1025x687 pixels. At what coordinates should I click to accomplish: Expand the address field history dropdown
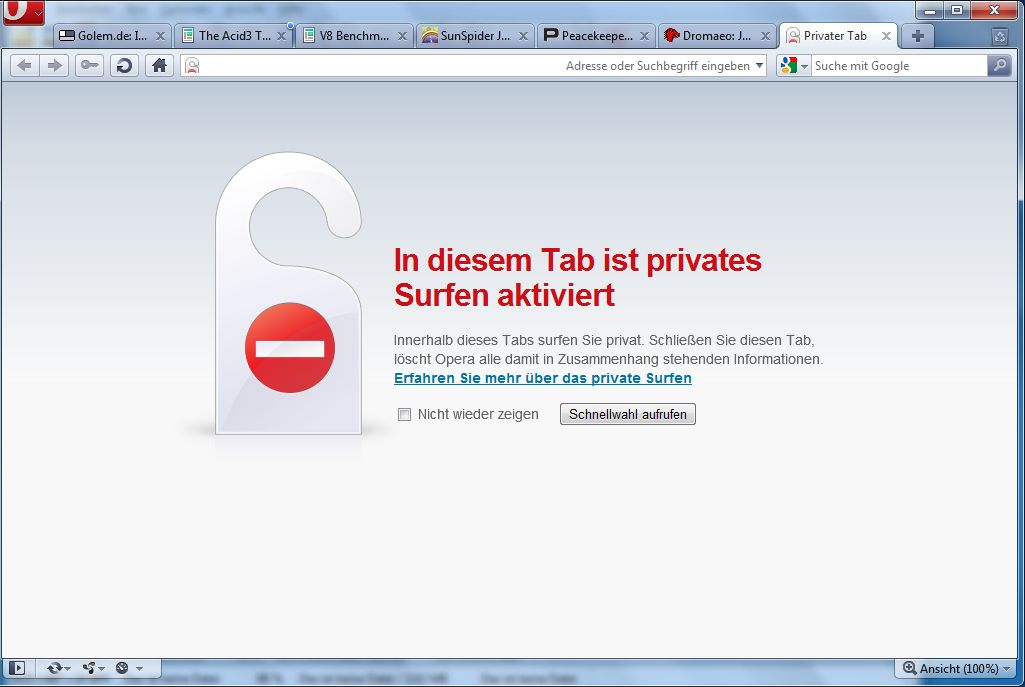(760, 65)
